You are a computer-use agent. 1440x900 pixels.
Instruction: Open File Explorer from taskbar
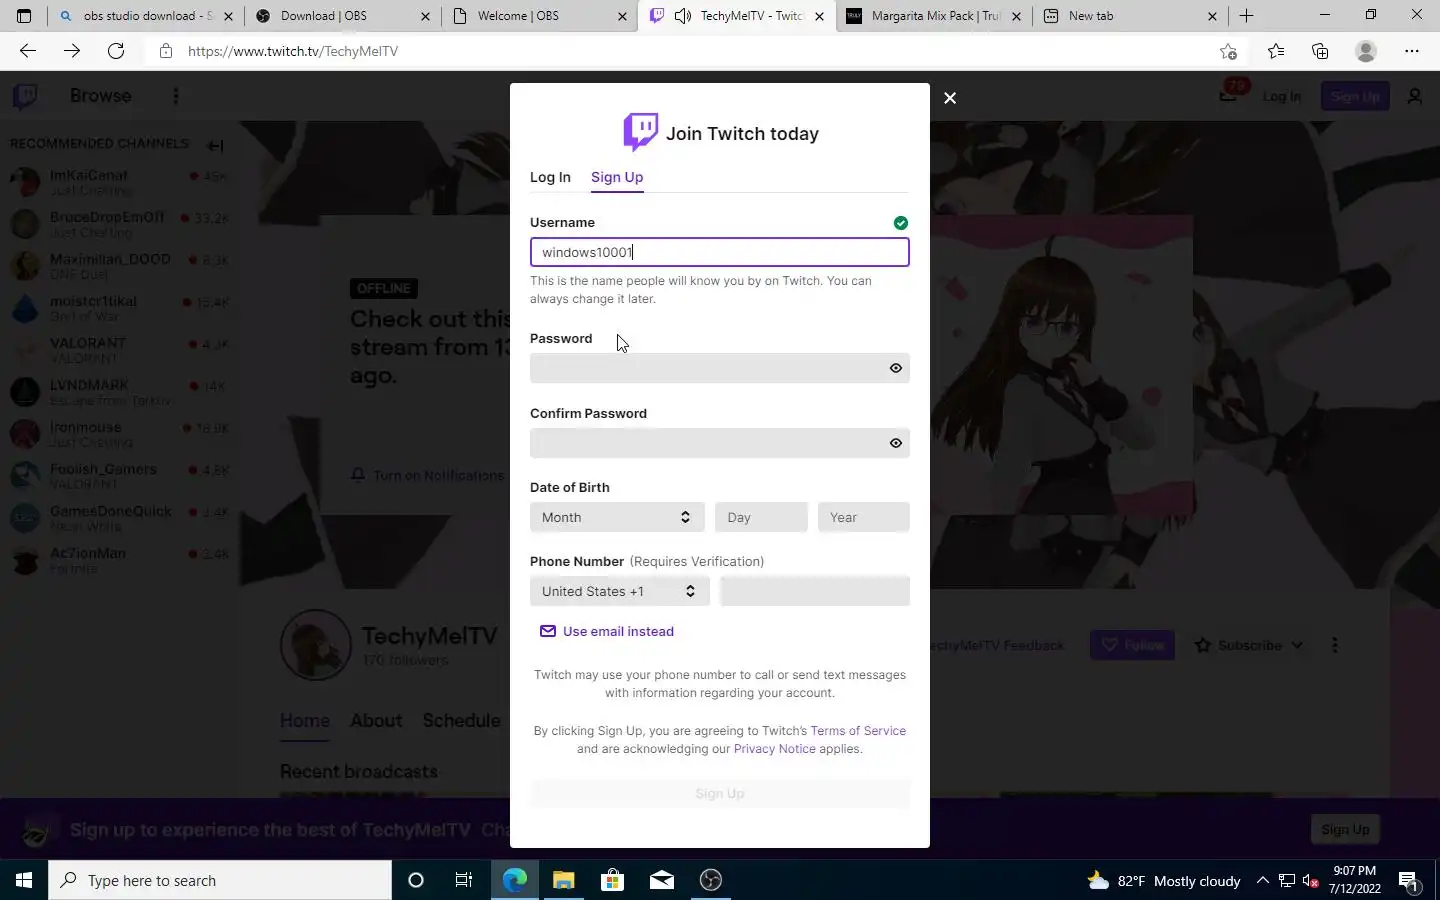click(563, 880)
